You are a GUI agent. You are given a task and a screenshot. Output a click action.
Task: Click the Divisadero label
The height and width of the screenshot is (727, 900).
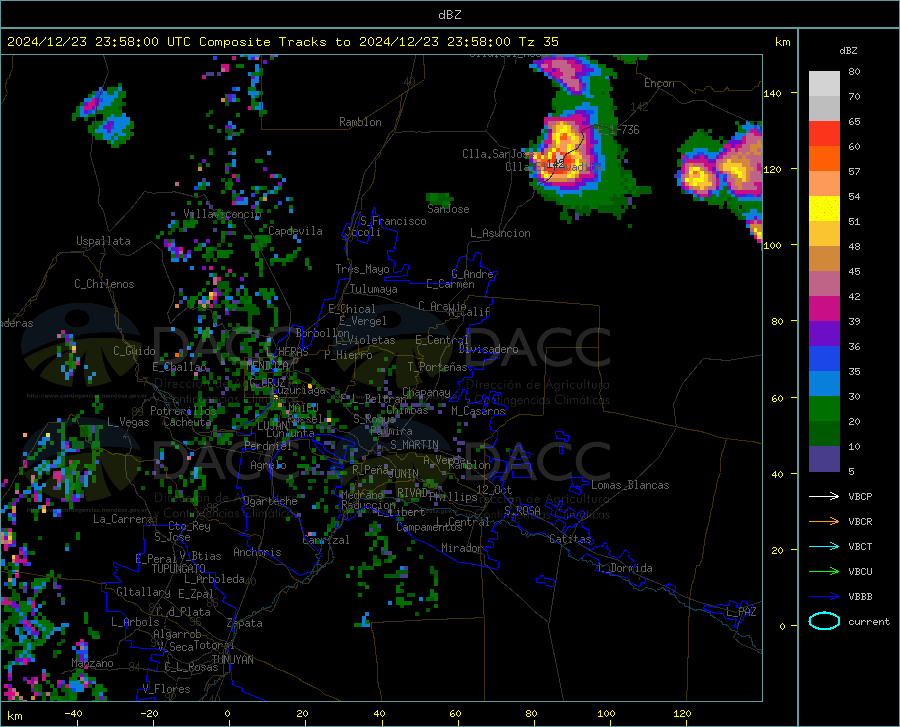(x=488, y=349)
